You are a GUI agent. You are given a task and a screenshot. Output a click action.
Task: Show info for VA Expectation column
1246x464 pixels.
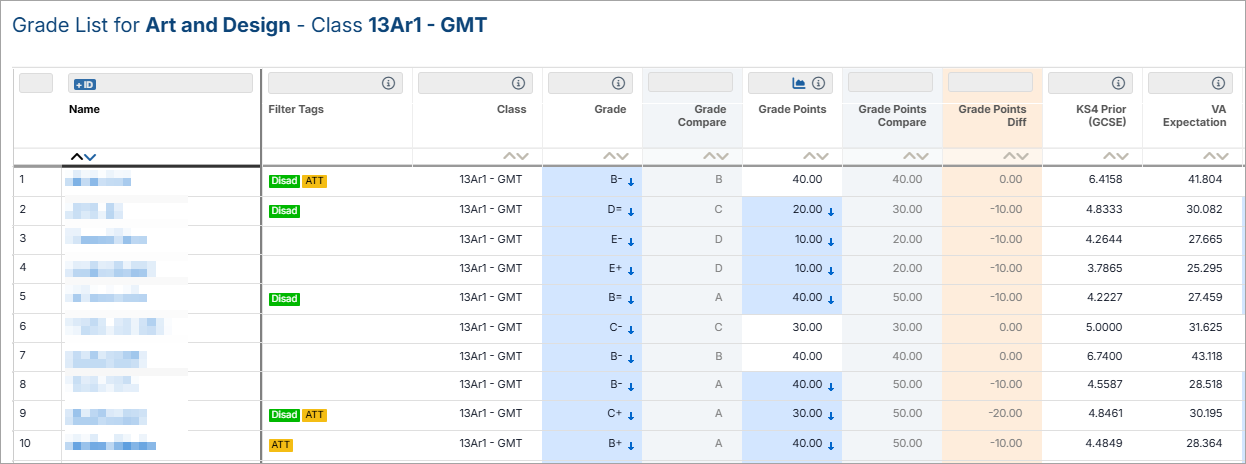point(1218,83)
